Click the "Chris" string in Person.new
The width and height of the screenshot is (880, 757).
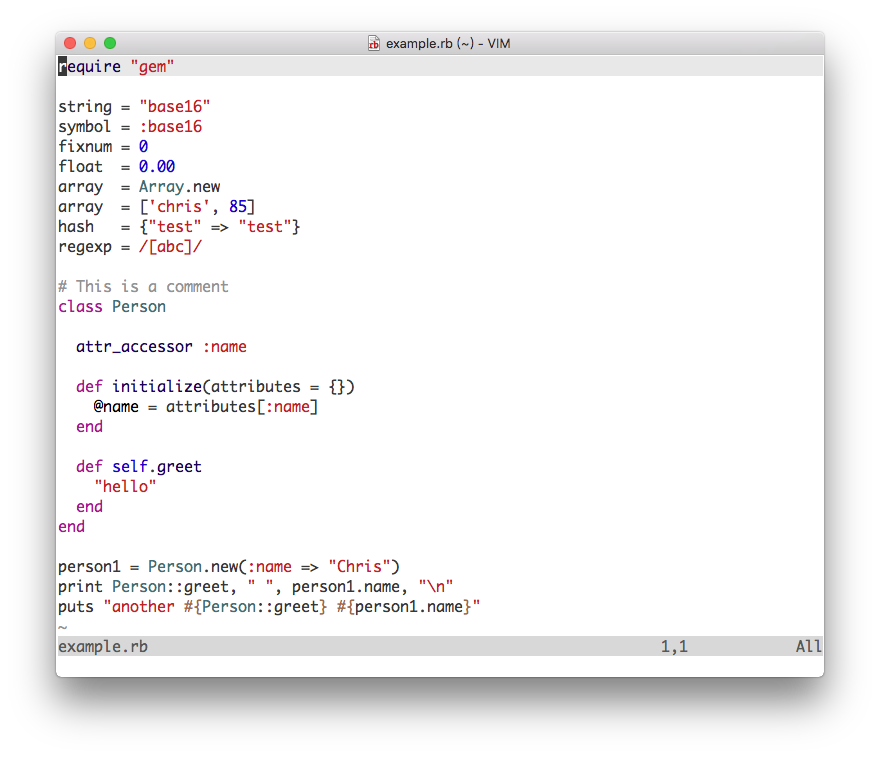[359, 567]
